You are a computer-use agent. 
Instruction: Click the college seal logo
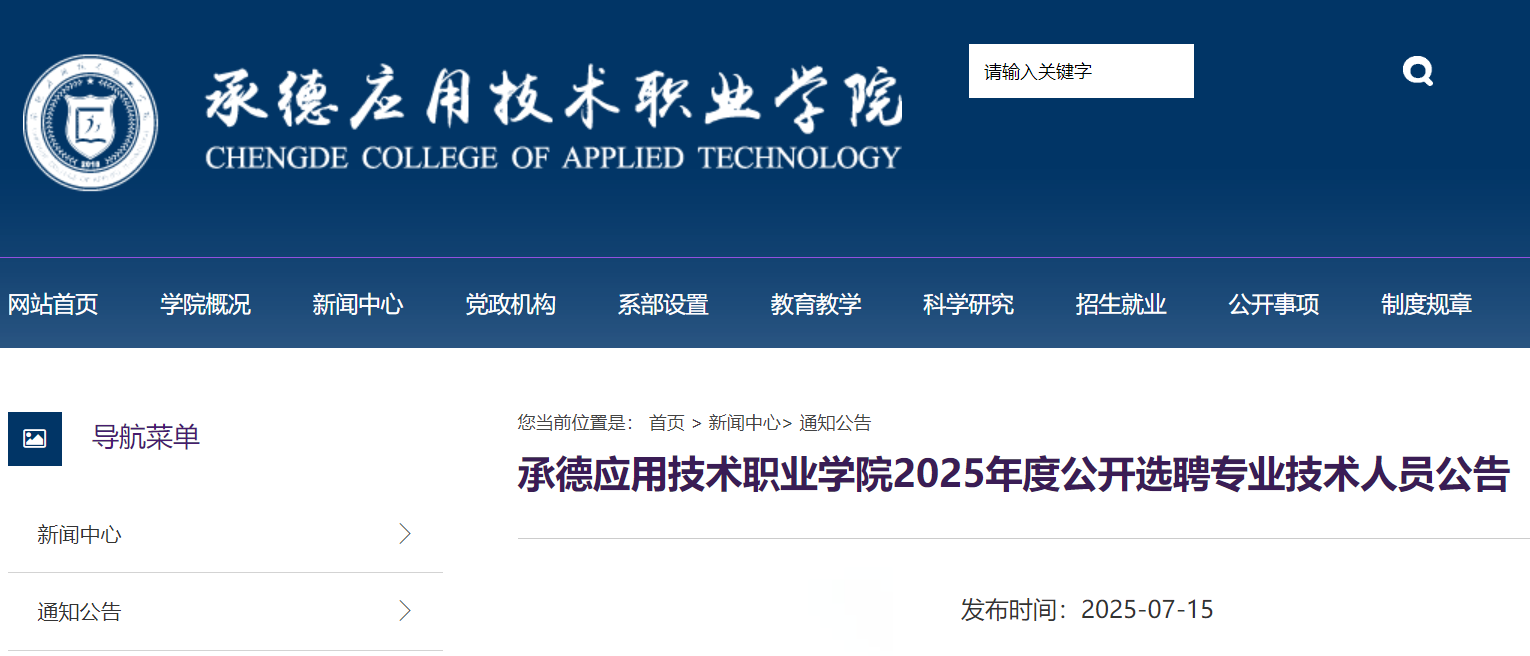[x=90, y=123]
